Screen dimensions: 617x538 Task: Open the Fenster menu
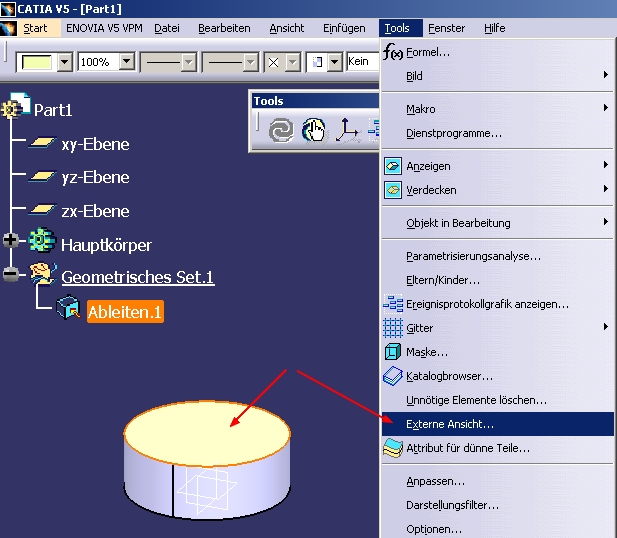[447, 28]
